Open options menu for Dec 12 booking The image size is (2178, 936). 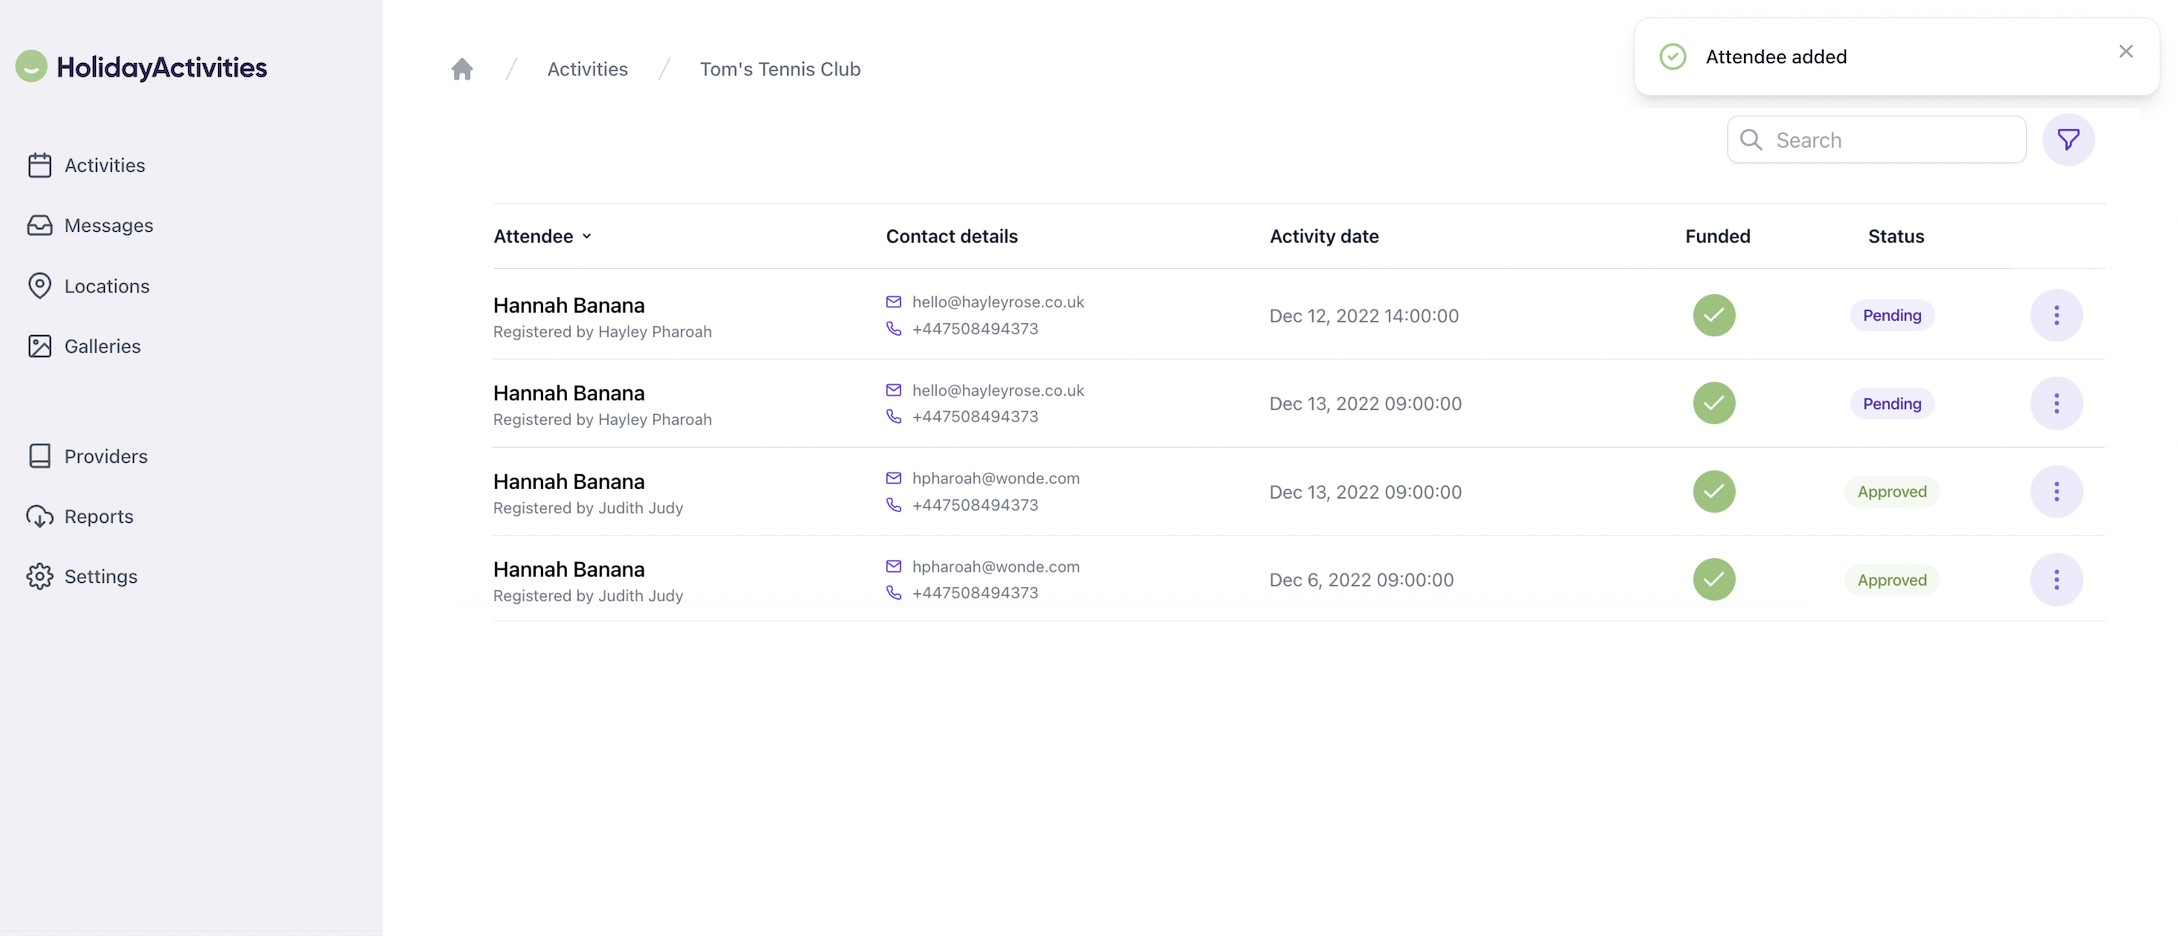click(x=2056, y=316)
